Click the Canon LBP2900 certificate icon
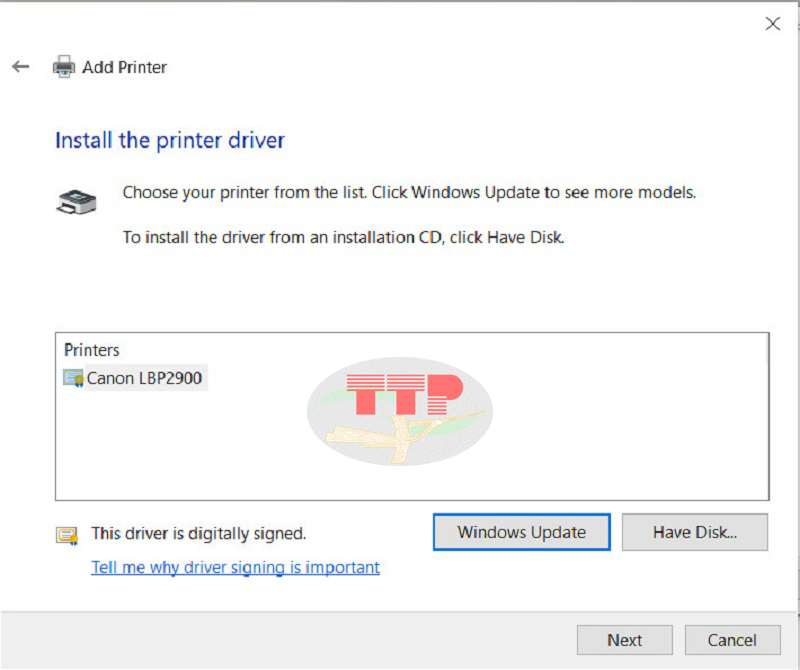 pos(73,378)
